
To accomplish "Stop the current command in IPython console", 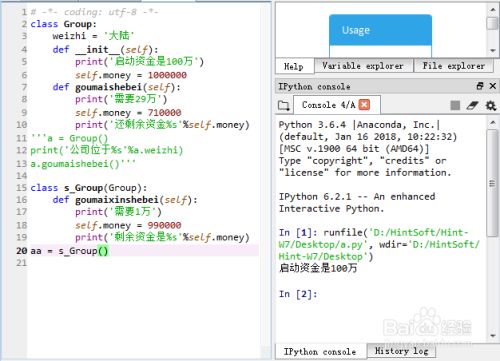I will click(x=455, y=105).
